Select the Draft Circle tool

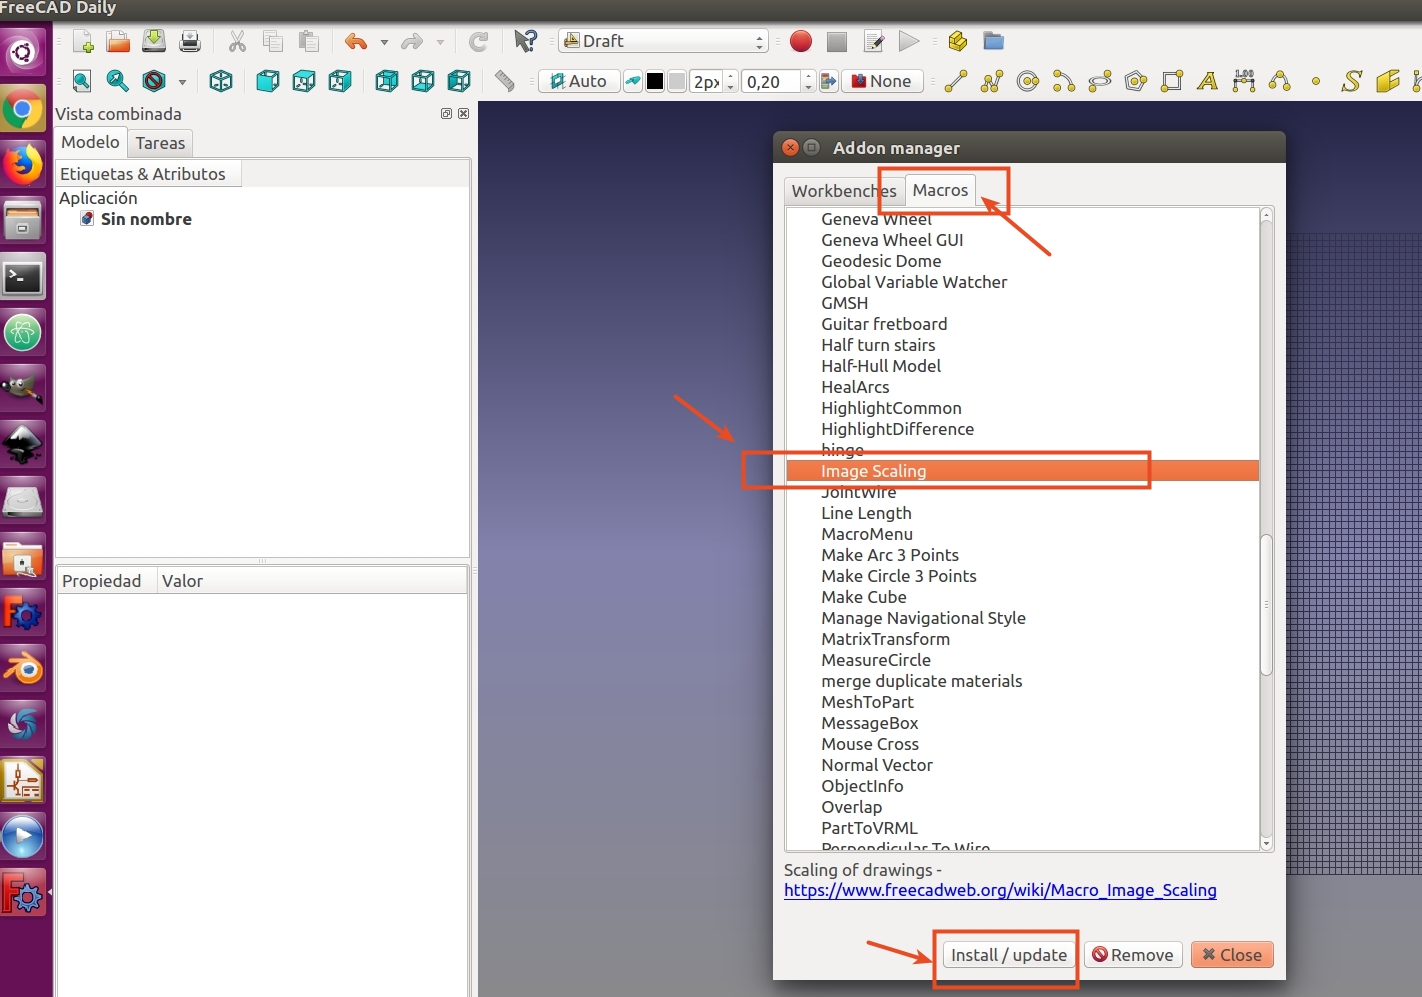point(1028,81)
